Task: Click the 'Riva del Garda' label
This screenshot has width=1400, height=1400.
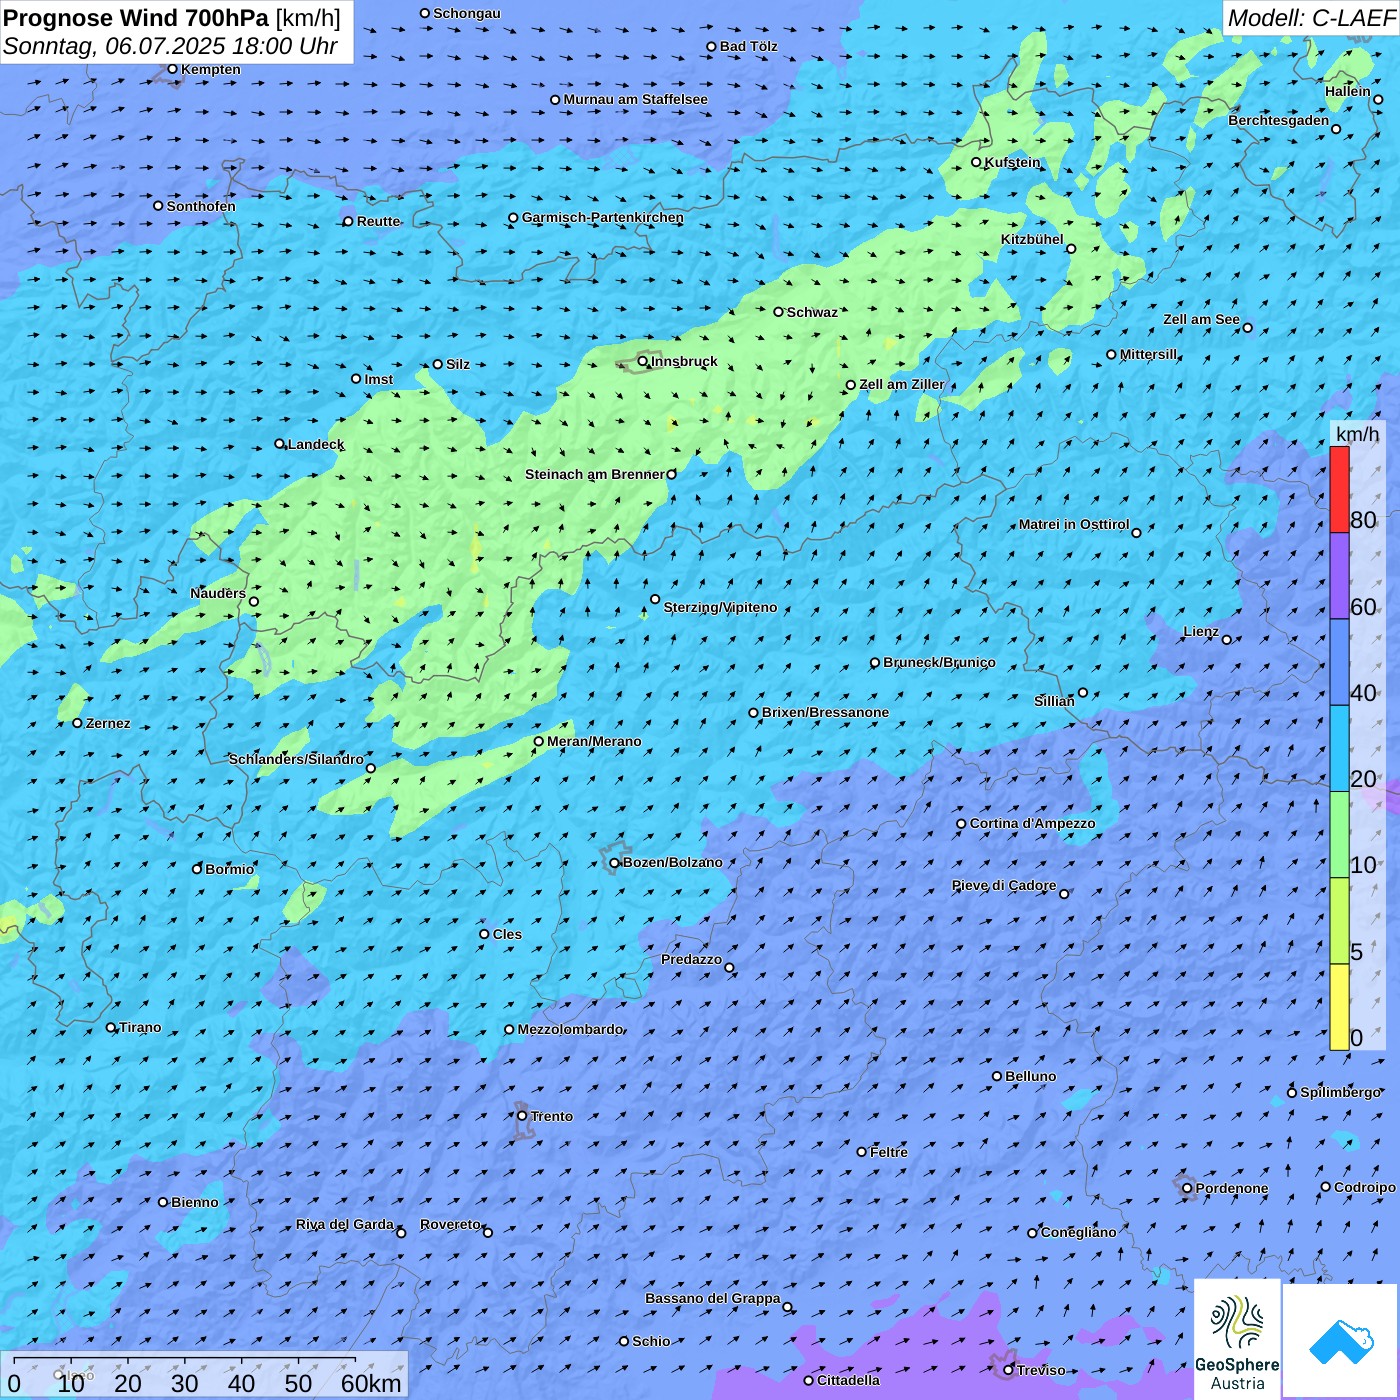Action: (345, 1224)
